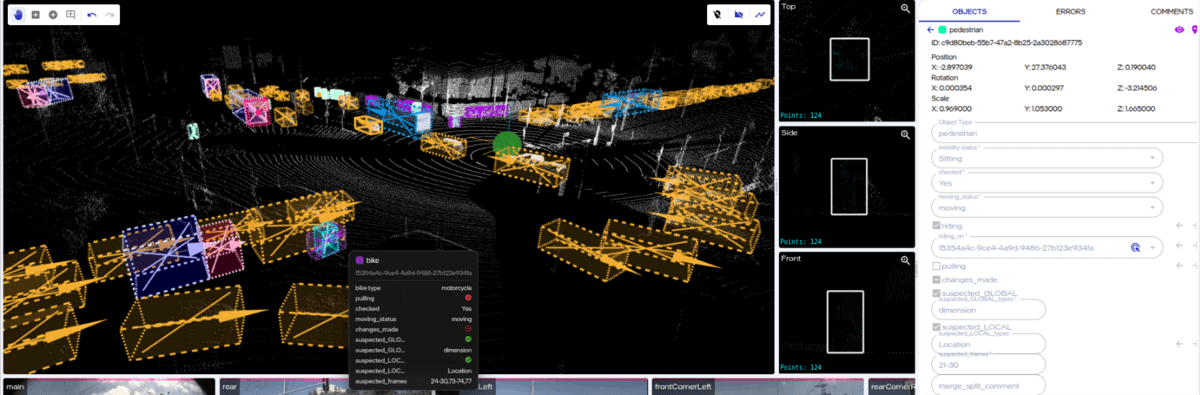Click the green sphere marker in 3D view
The height and width of the screenshot is (395, 1200).
[507, 144]
